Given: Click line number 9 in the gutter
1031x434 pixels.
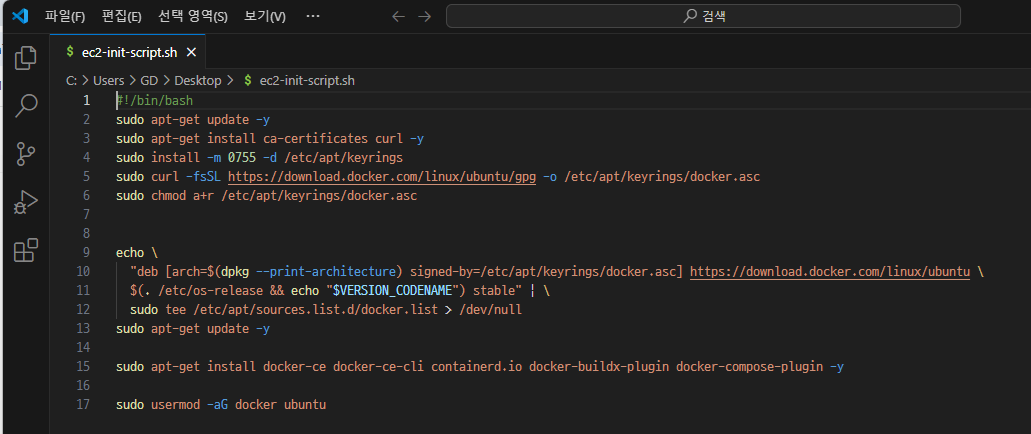Looking at the screenshot, I should [86, 253].
